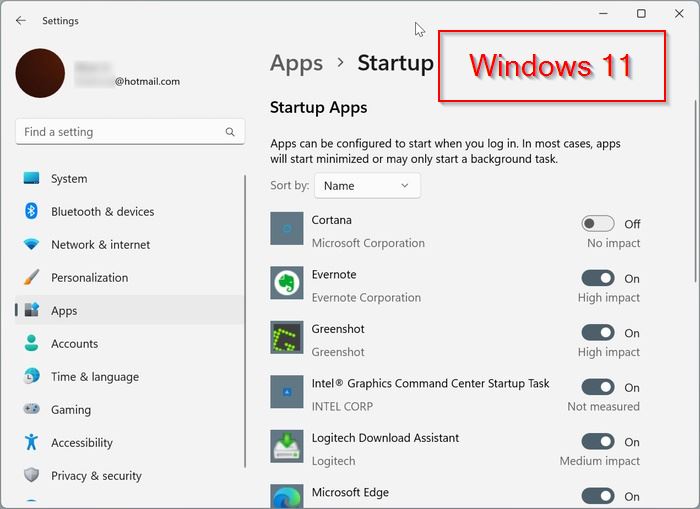700x509 pixels.
Task: Click the Accounts person icon
Action: [x=31, y=343]
